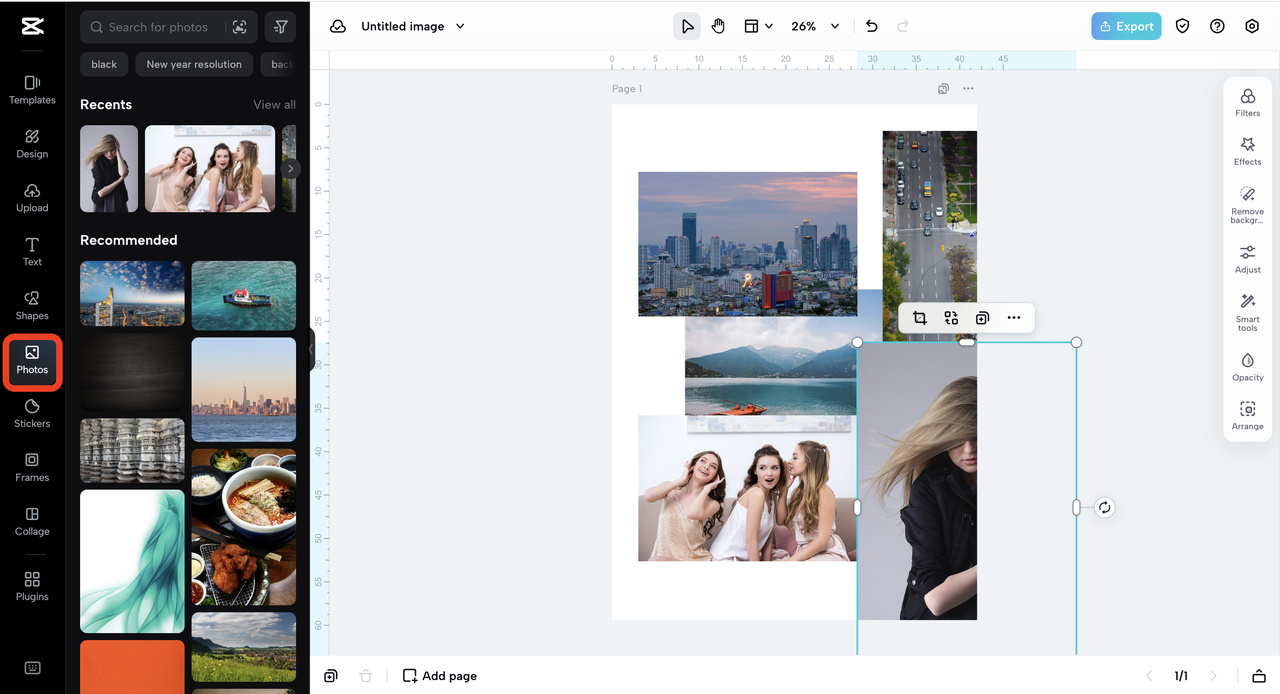
Task: Open the Adjust settings
Action: coord(1247,259)
